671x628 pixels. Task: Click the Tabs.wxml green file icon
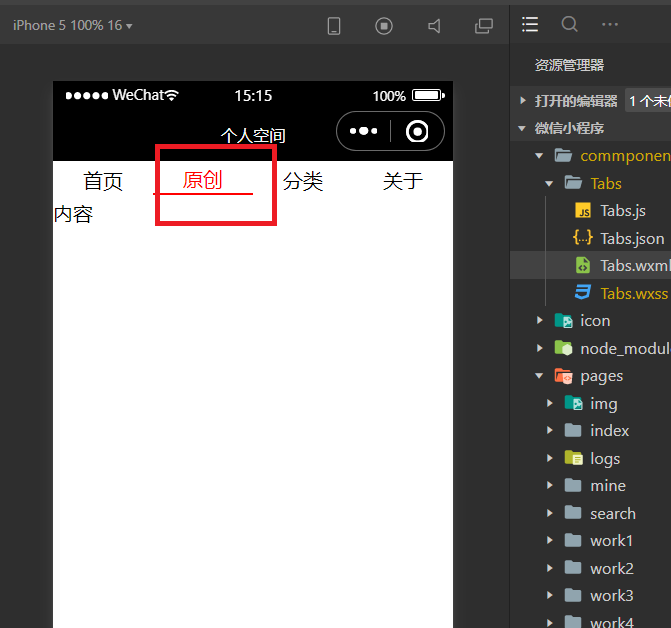(x=583, y=265)
